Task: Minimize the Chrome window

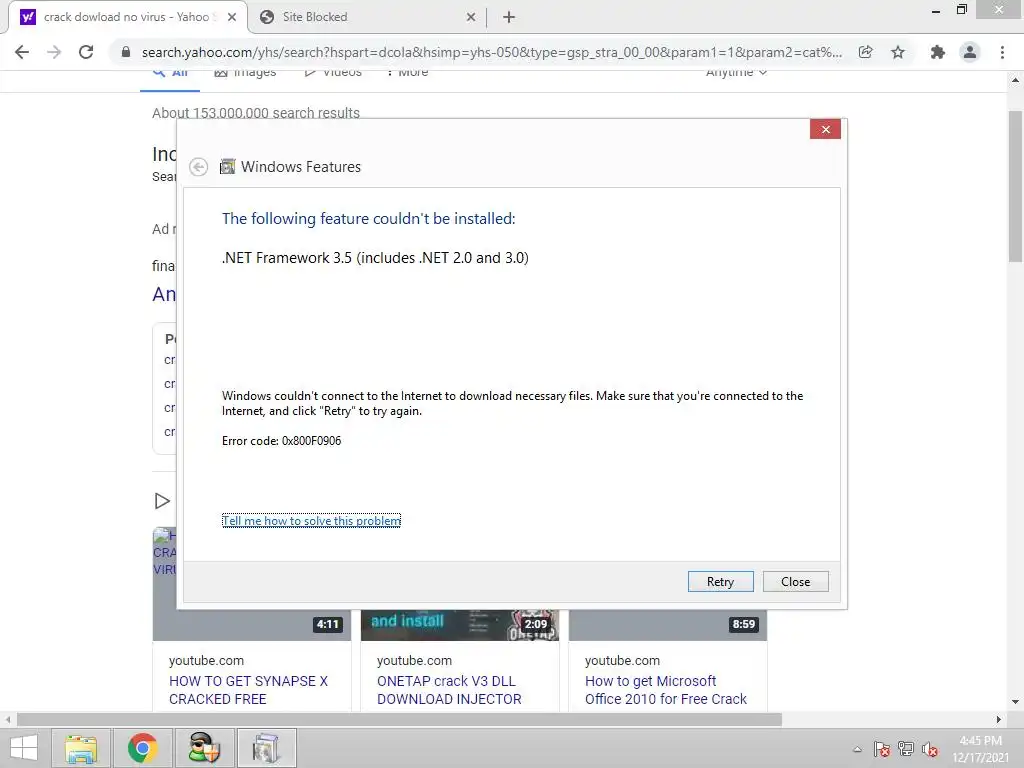Action: 936,10
